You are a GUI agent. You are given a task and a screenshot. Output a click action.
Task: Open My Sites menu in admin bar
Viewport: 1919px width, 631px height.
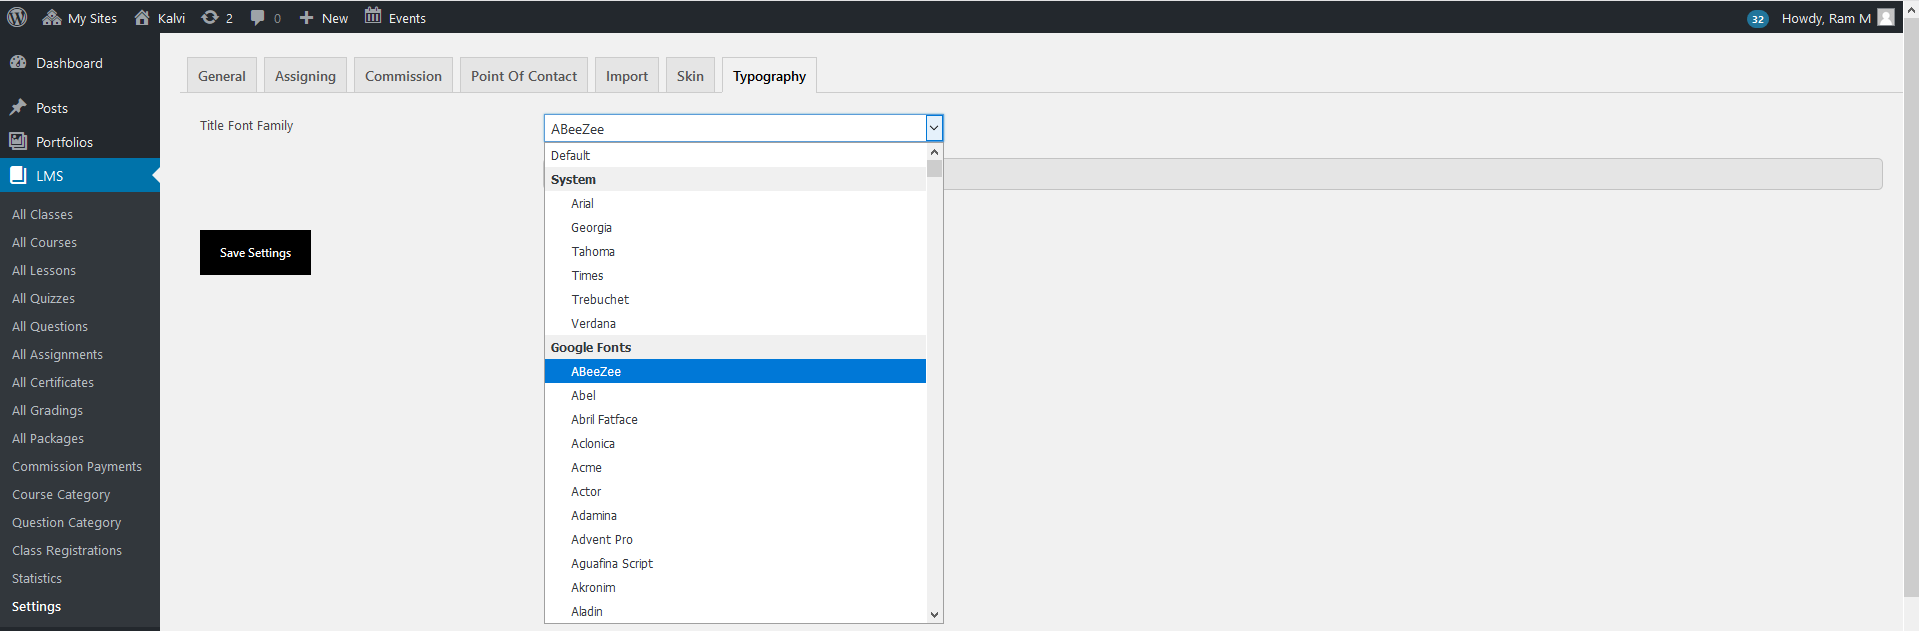(79, 18)
